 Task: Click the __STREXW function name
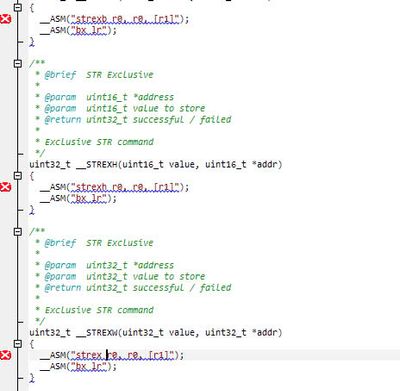pos(98,332)
